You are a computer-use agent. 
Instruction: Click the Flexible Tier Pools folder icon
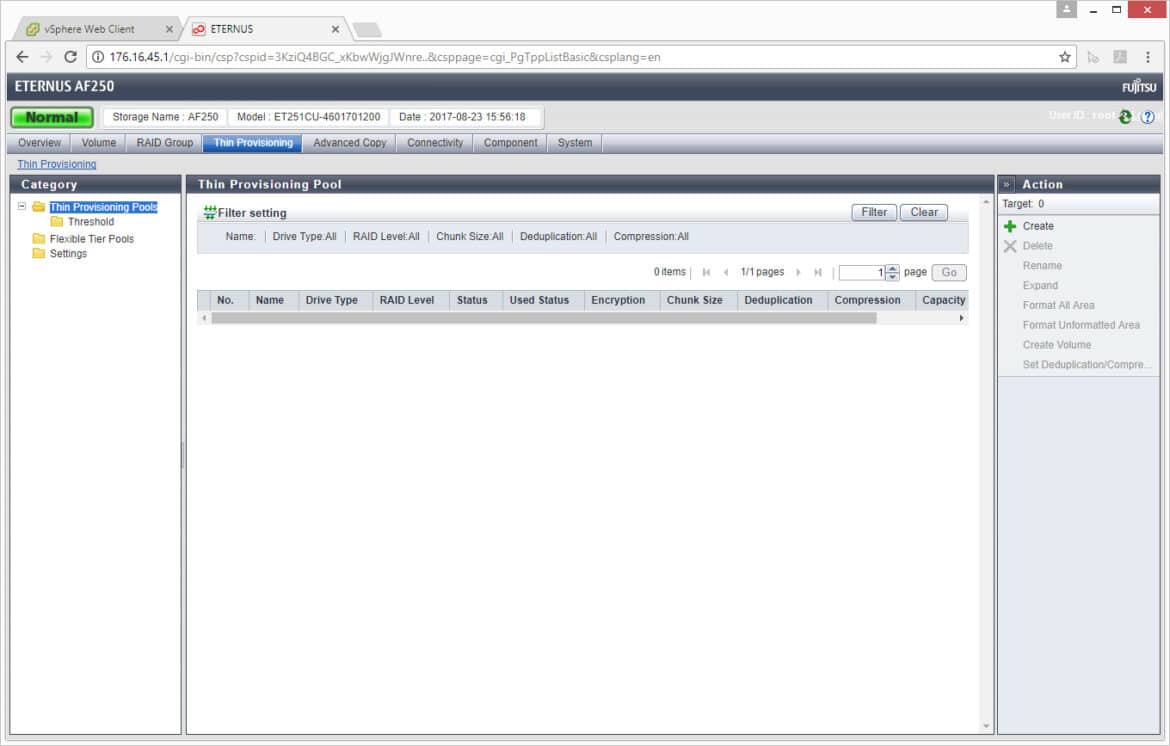[x=39, y=239]
